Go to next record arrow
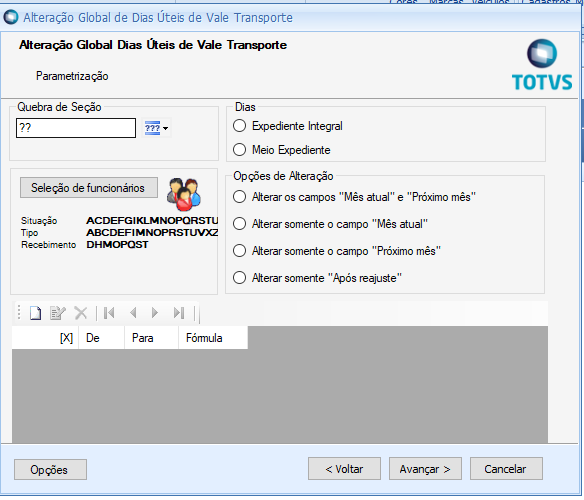Image resolution: width=584 pixels, height=500 pixels. (x=155, y=313)
